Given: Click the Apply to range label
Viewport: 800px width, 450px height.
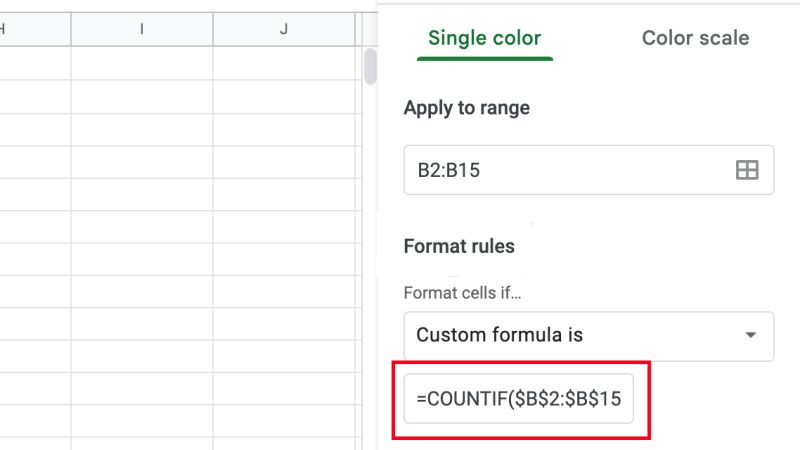Looking at the screenshot, I should click(x=467, y=108).
